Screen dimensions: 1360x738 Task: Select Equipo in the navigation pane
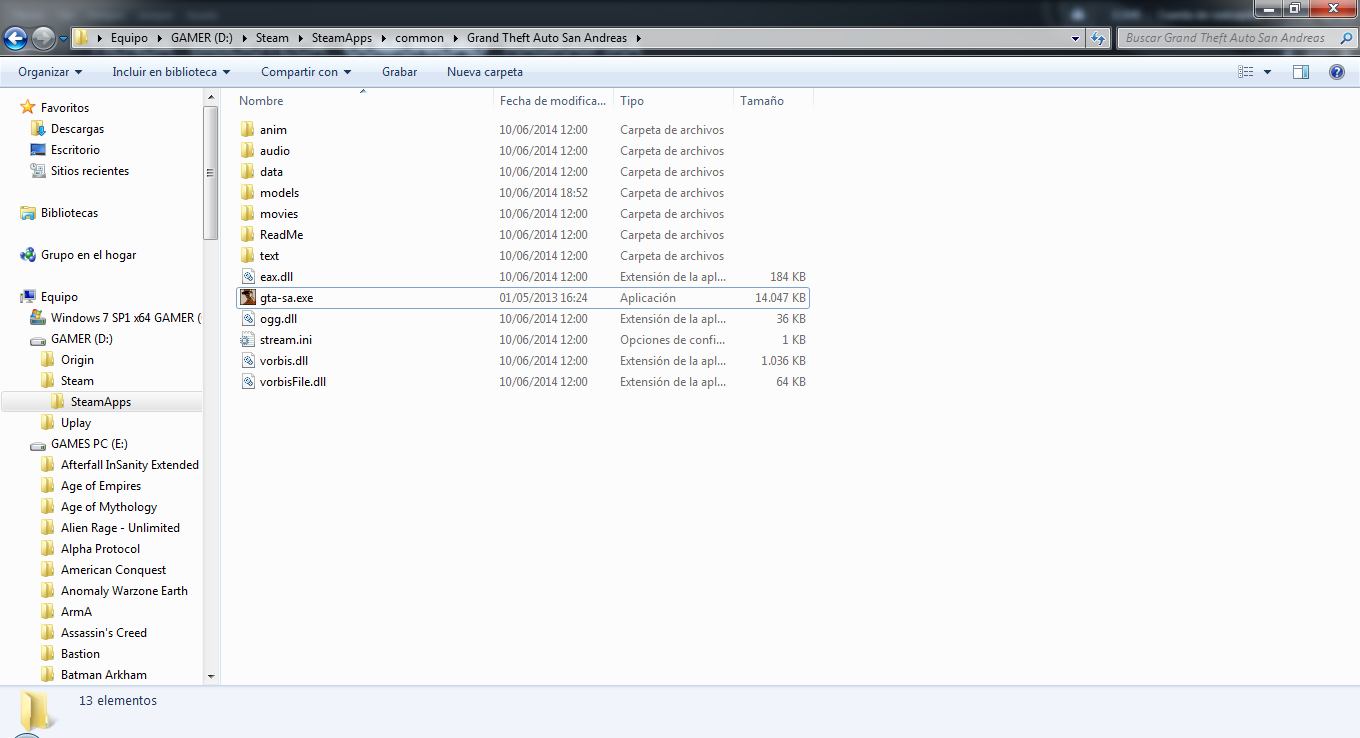[x=59, y=297]
